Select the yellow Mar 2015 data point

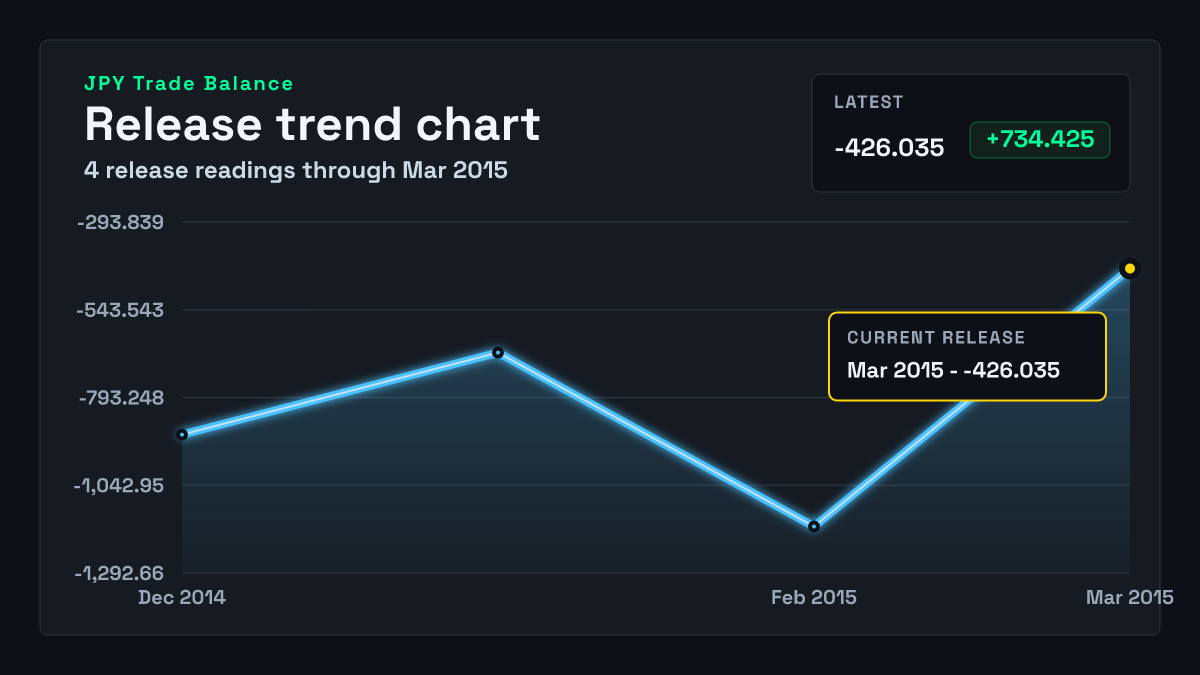(x=1130, y=268)
